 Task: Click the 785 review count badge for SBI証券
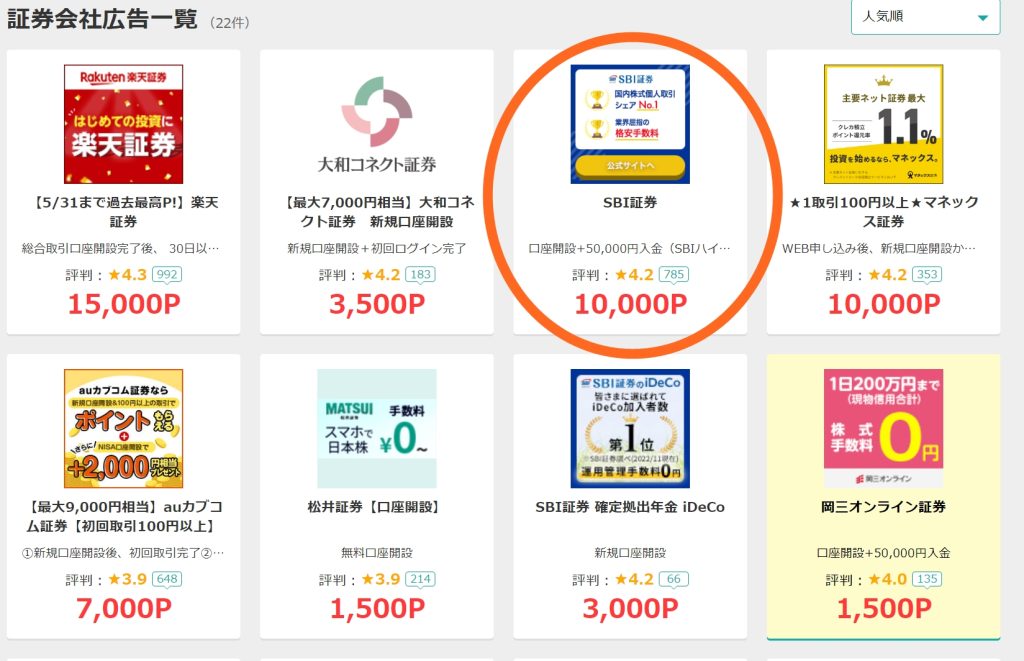(674, 274)
